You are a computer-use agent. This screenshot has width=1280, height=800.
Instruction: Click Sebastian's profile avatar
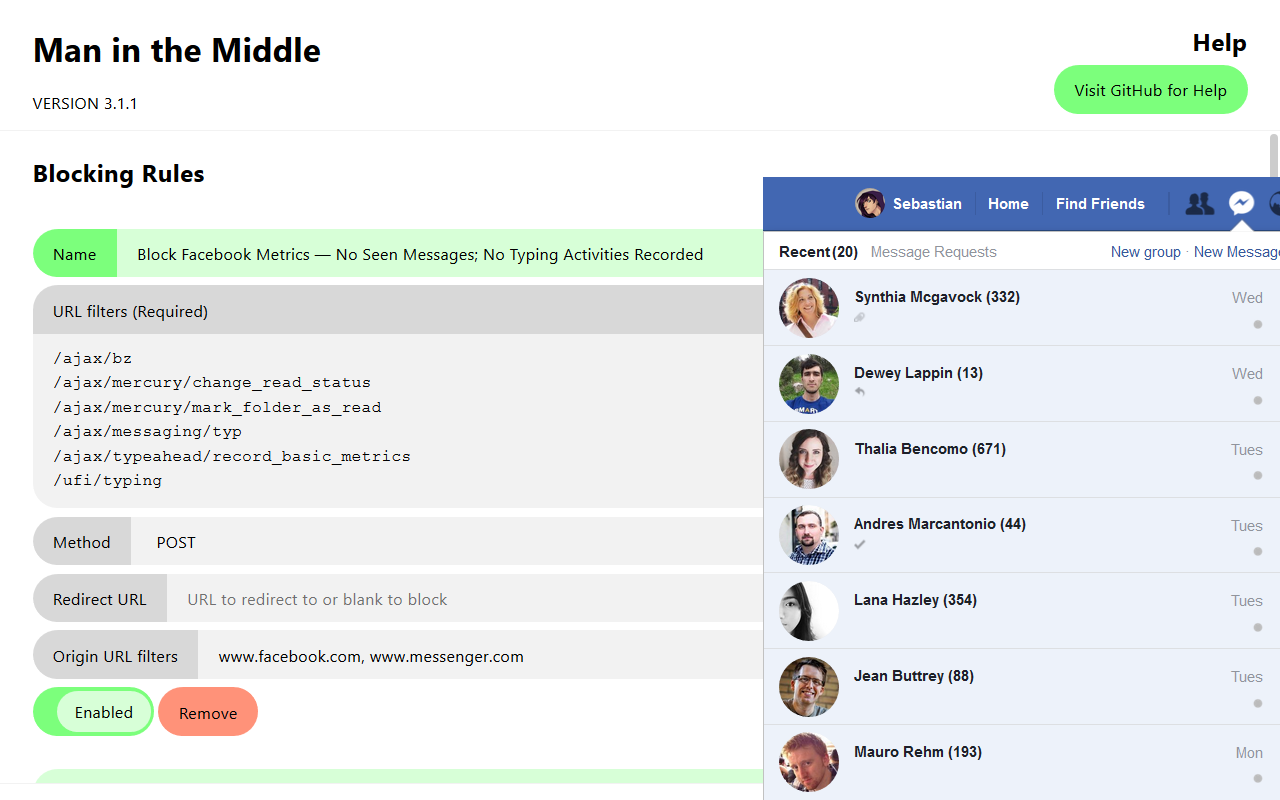pos(870,204)
